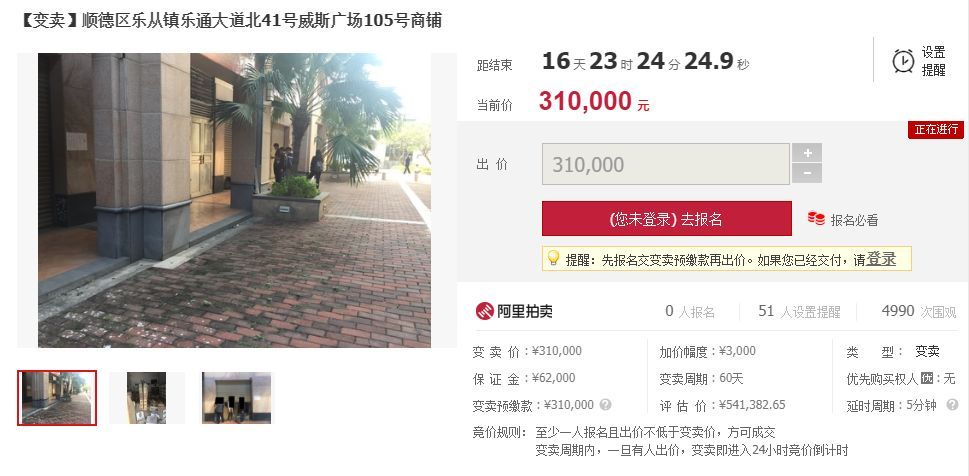The height and width of the screenshot is (476, 969).
Task: Click the 阿里拍卖 logo
Action: click(514, 311)
